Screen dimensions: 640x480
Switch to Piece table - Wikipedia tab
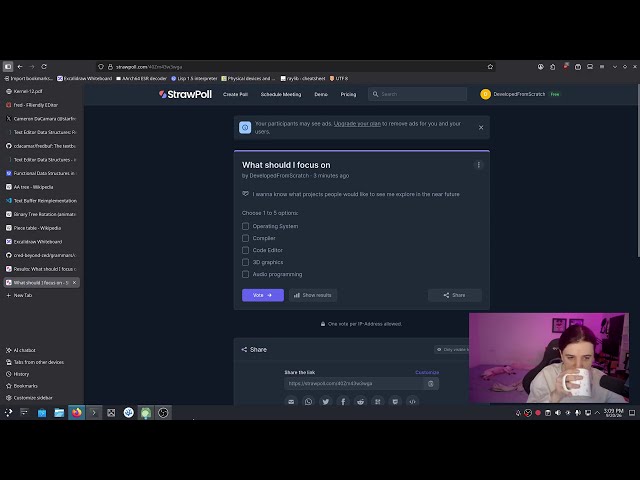(42, 228)
